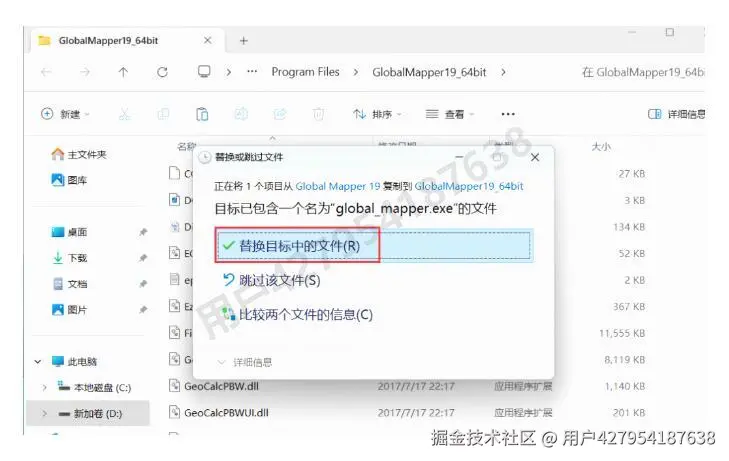Click the Forward navigation arrow
This screenshot has height=461, width=729.
click(x=85, y=72)
